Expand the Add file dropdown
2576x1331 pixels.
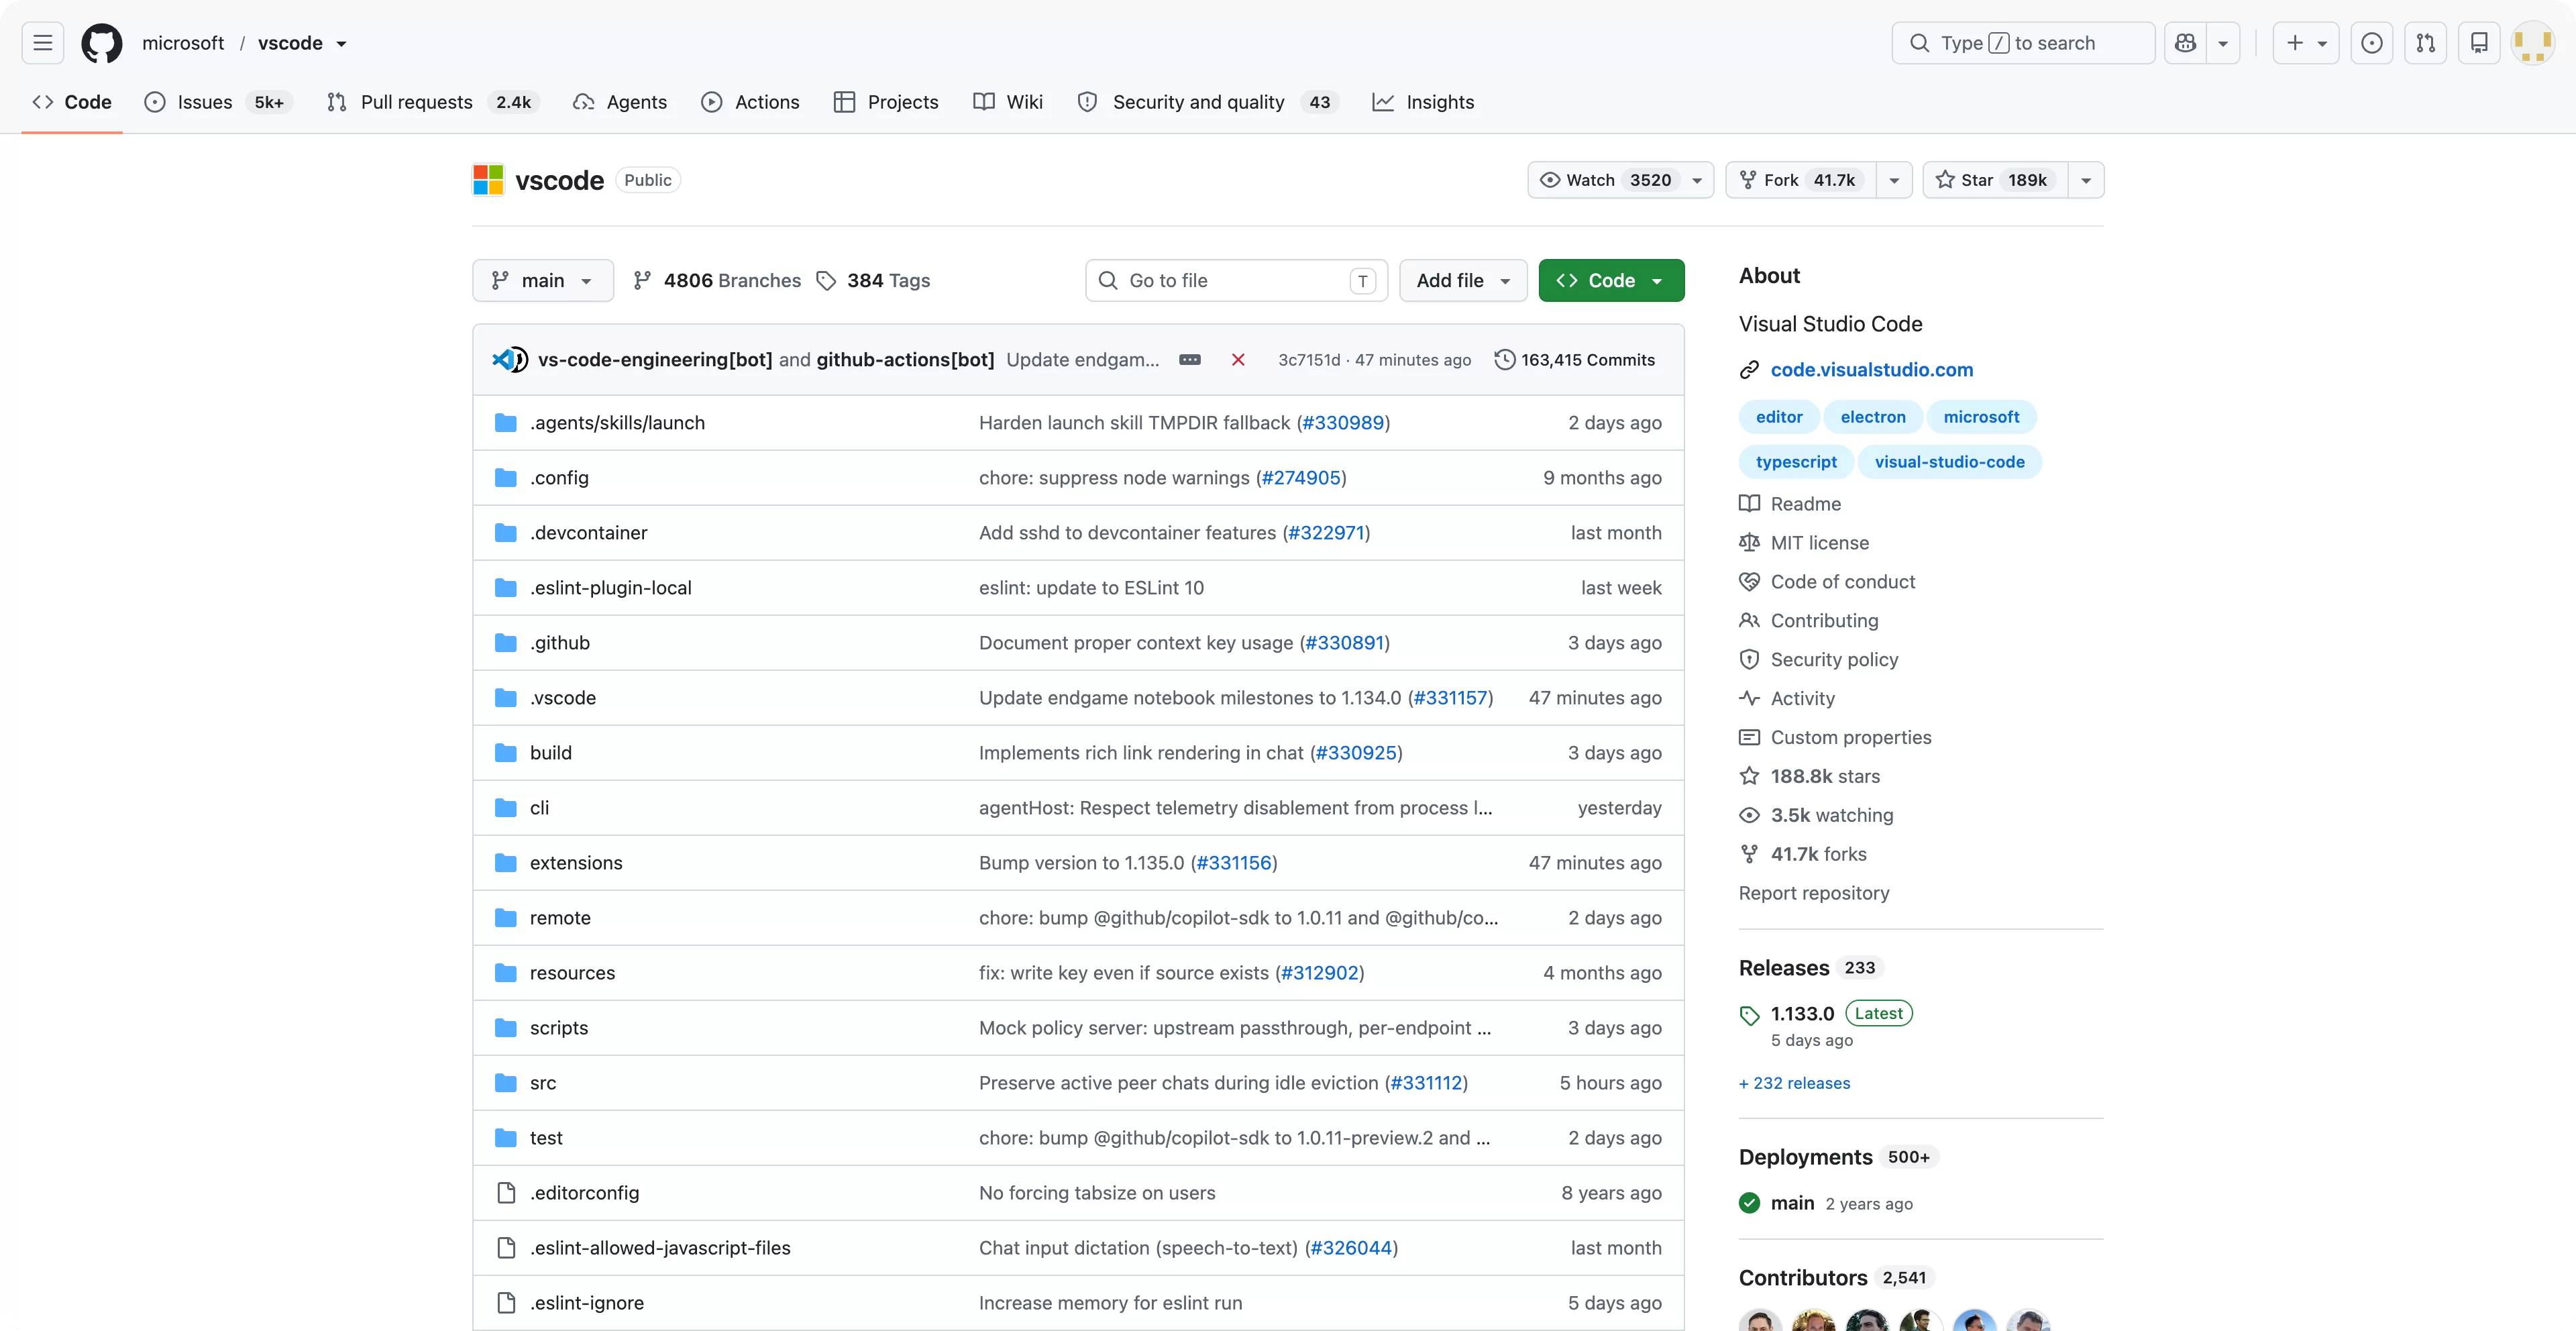[1463, 281]
